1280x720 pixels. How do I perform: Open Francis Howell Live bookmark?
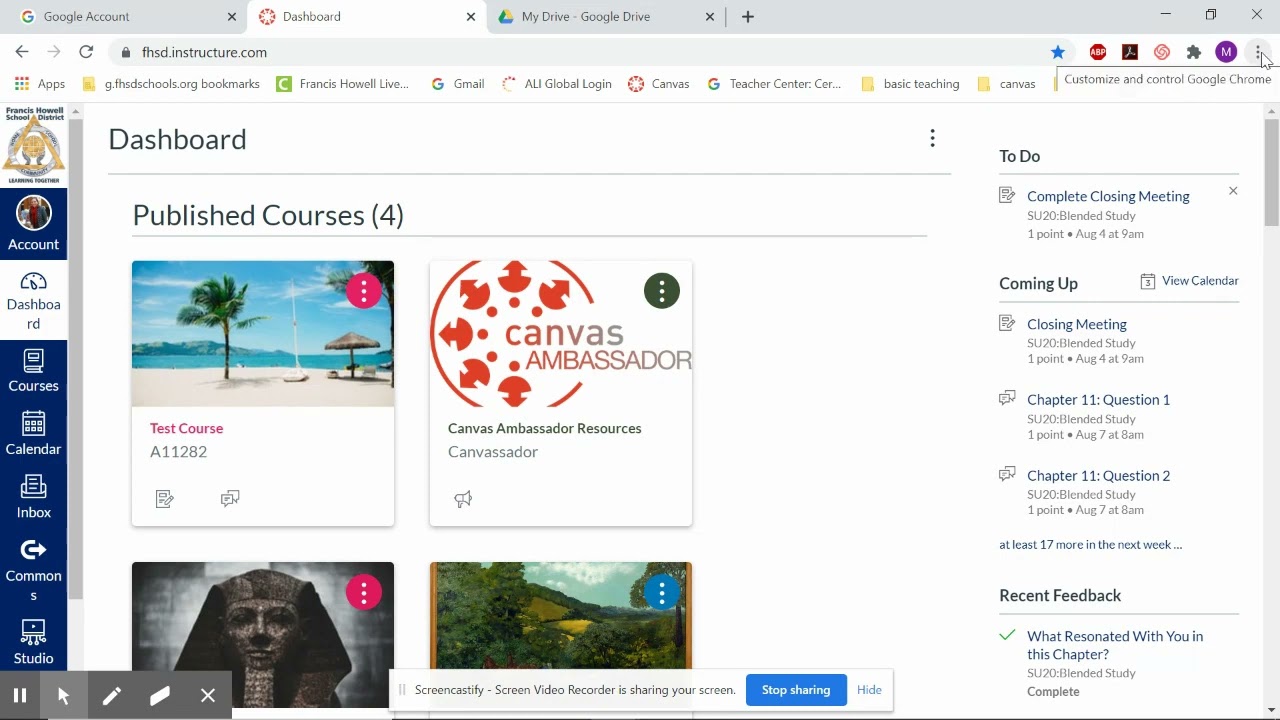(x=342, y=84)
